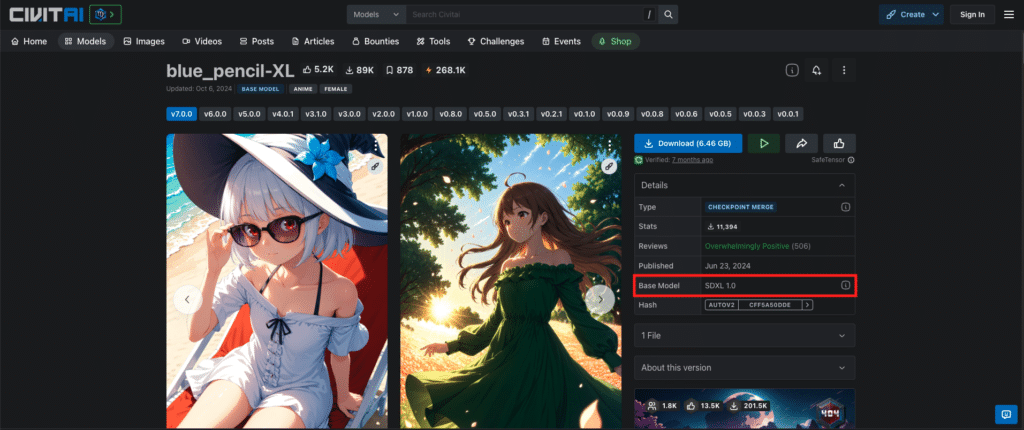Click the green play/generate button
1024x430 pixels.
[763, 144]
